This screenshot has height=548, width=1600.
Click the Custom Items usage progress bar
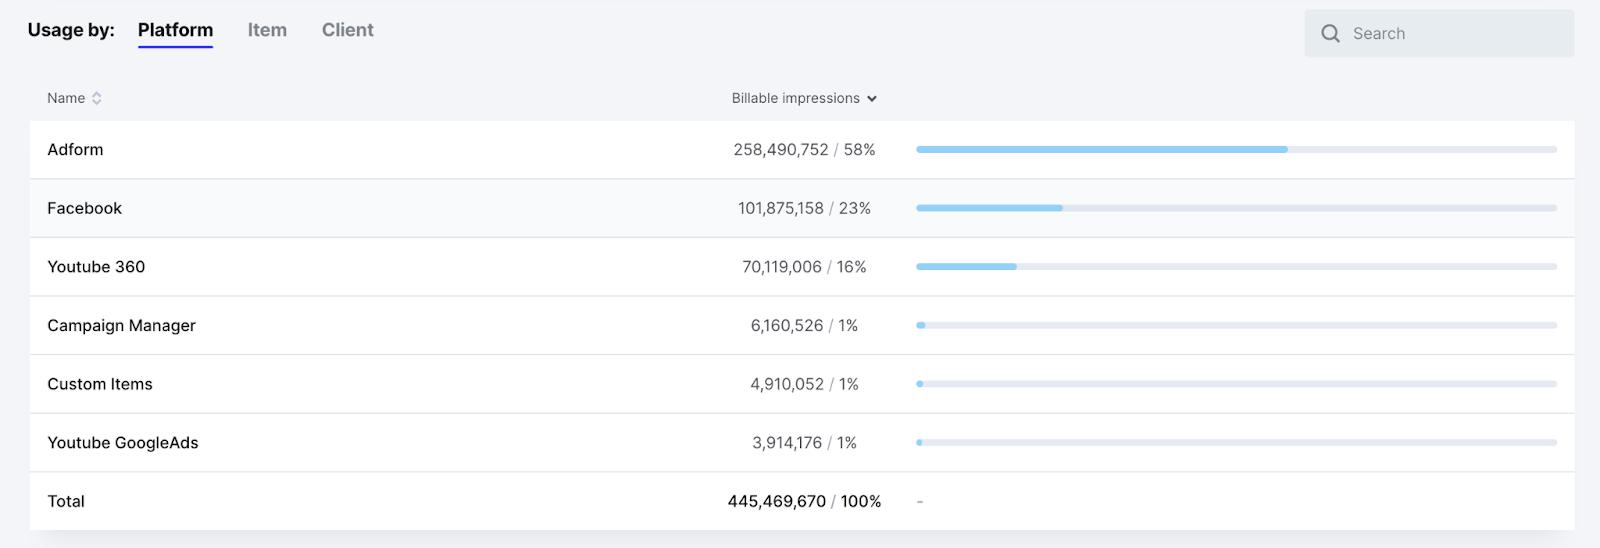tap(1236, 384)
